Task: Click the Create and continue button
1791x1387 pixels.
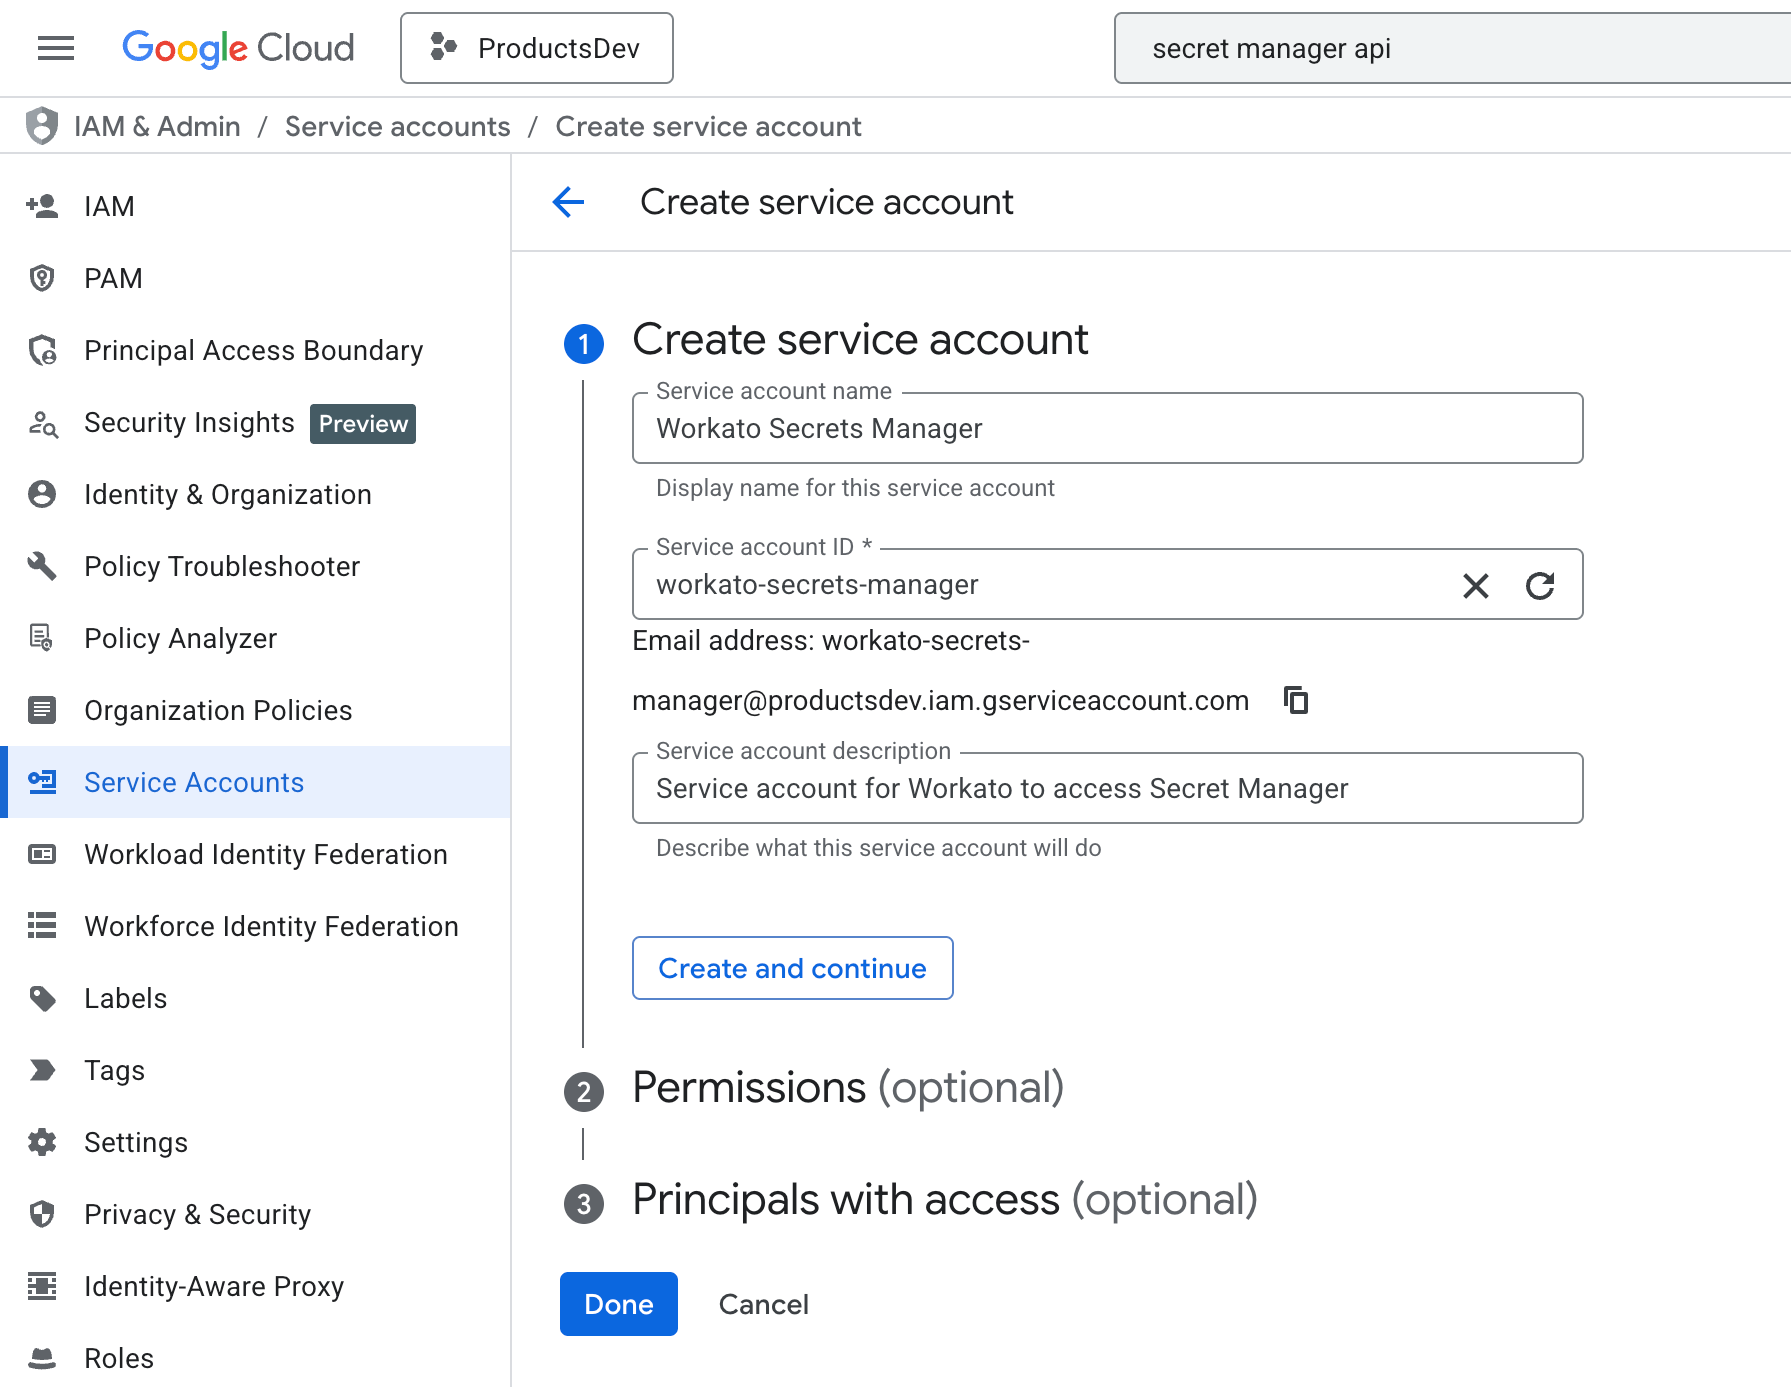Action: tap(792, 967)
